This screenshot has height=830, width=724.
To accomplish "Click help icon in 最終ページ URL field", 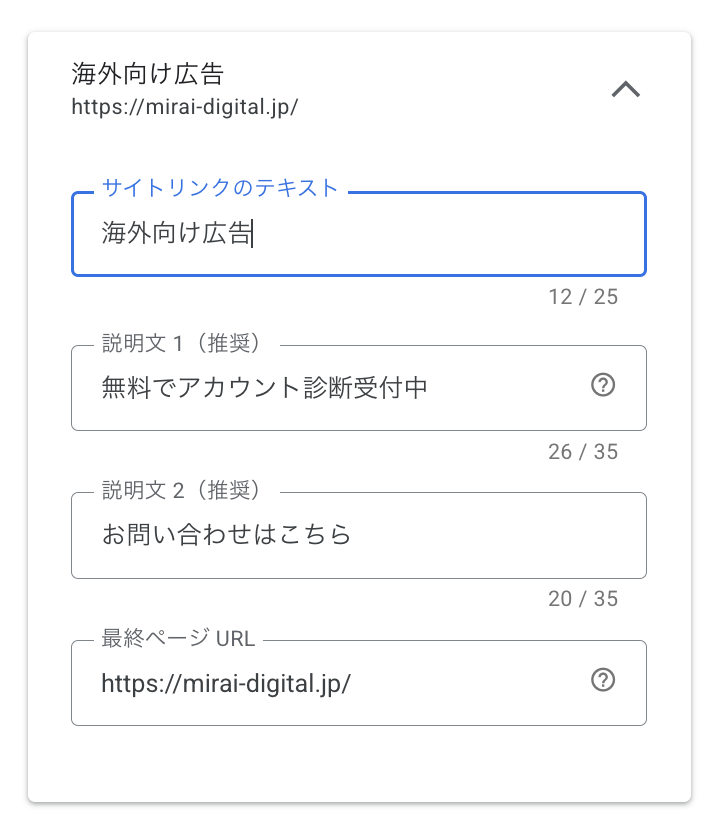I will point(603,681).
